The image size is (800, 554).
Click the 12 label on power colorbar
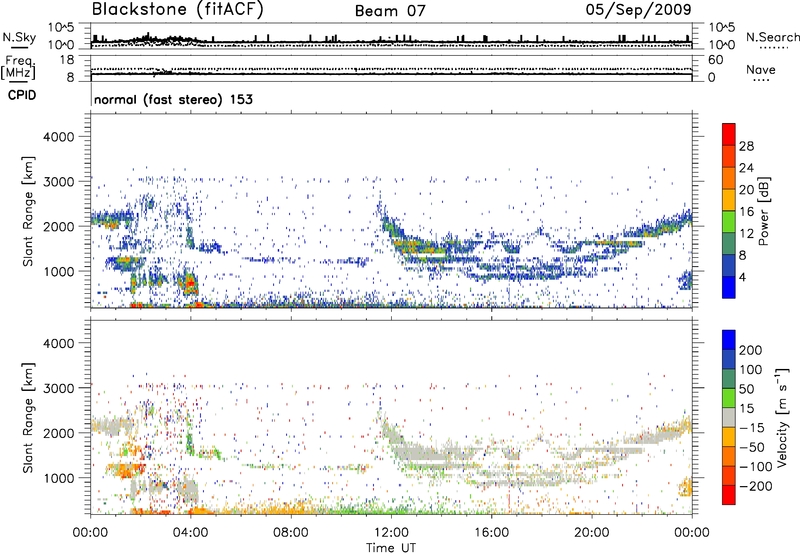[746, 234]
